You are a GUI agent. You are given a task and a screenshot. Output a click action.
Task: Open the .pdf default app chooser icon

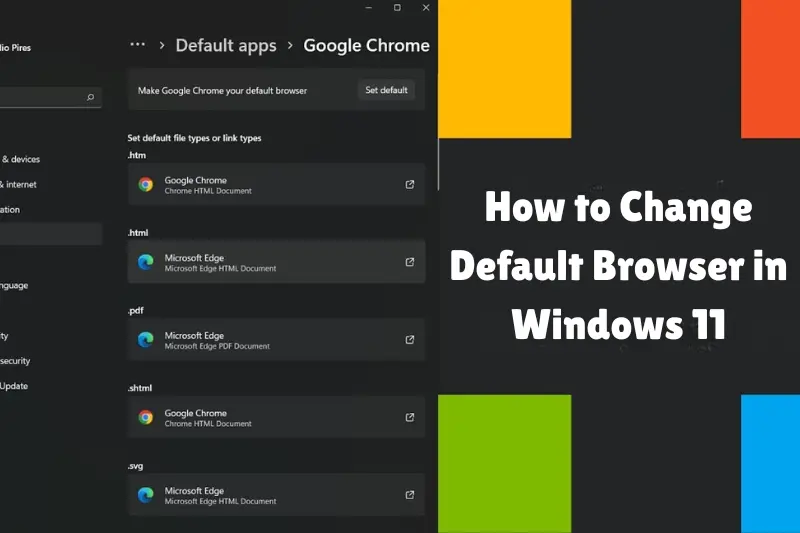(x=410, y=340)
